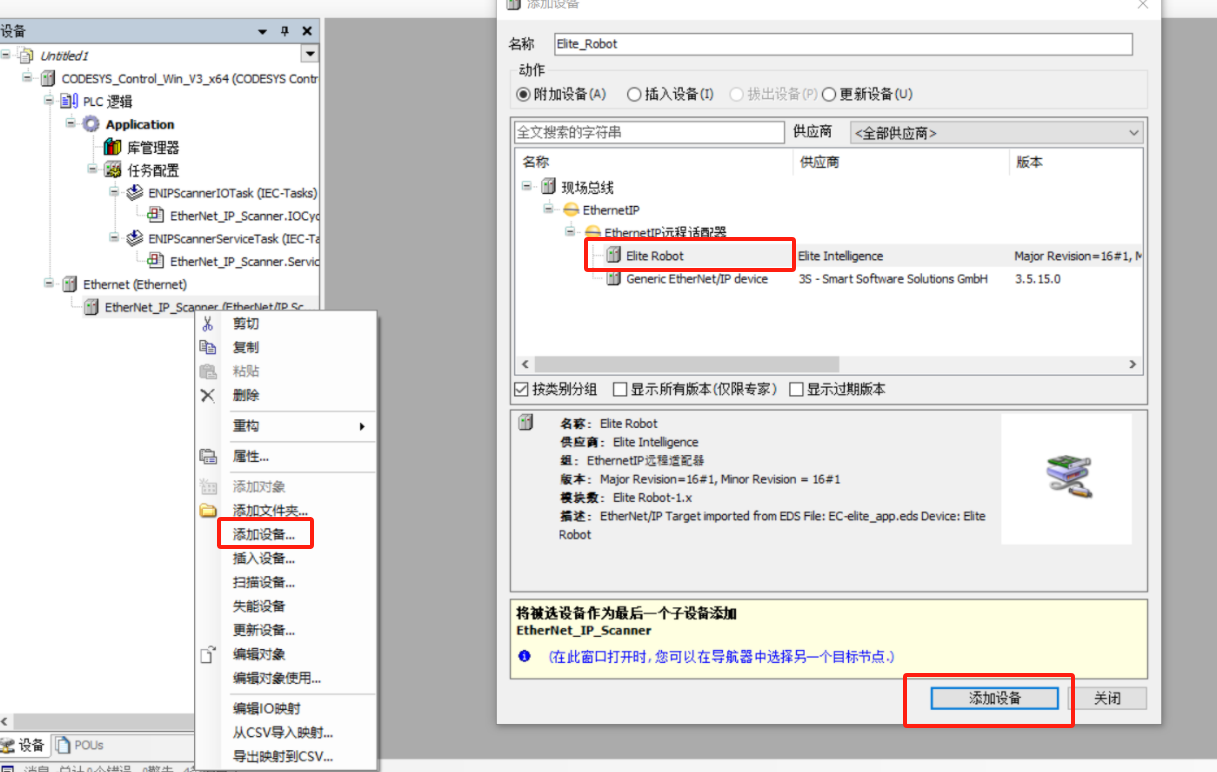This screenshot has height=772, width=1217.
Task: Collapse the PLC logic (PLC 逻辑) node
Action: 49,101
